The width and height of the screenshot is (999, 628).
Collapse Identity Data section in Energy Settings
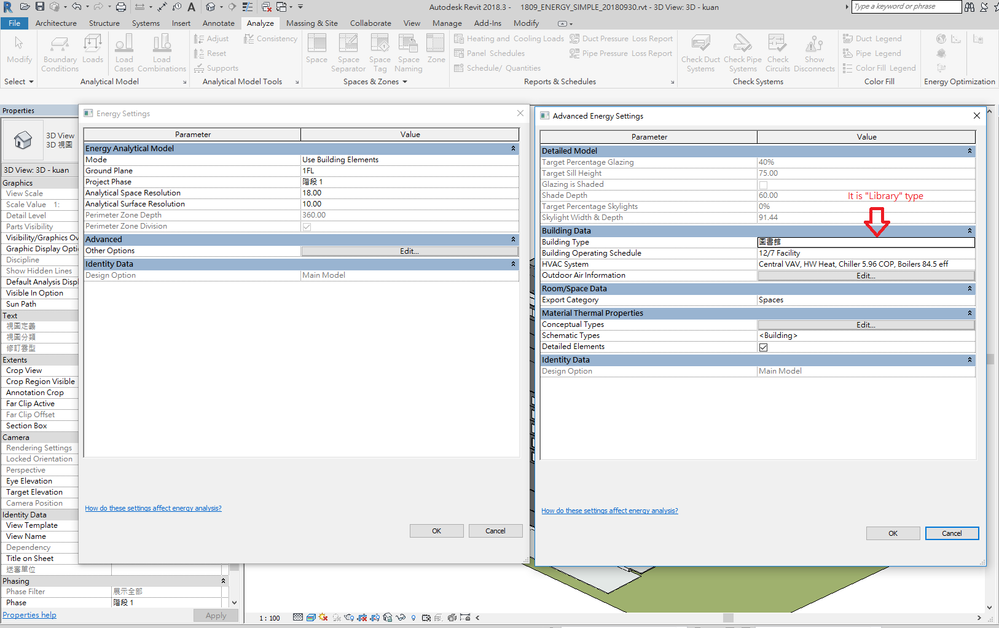tap(514, 264)
